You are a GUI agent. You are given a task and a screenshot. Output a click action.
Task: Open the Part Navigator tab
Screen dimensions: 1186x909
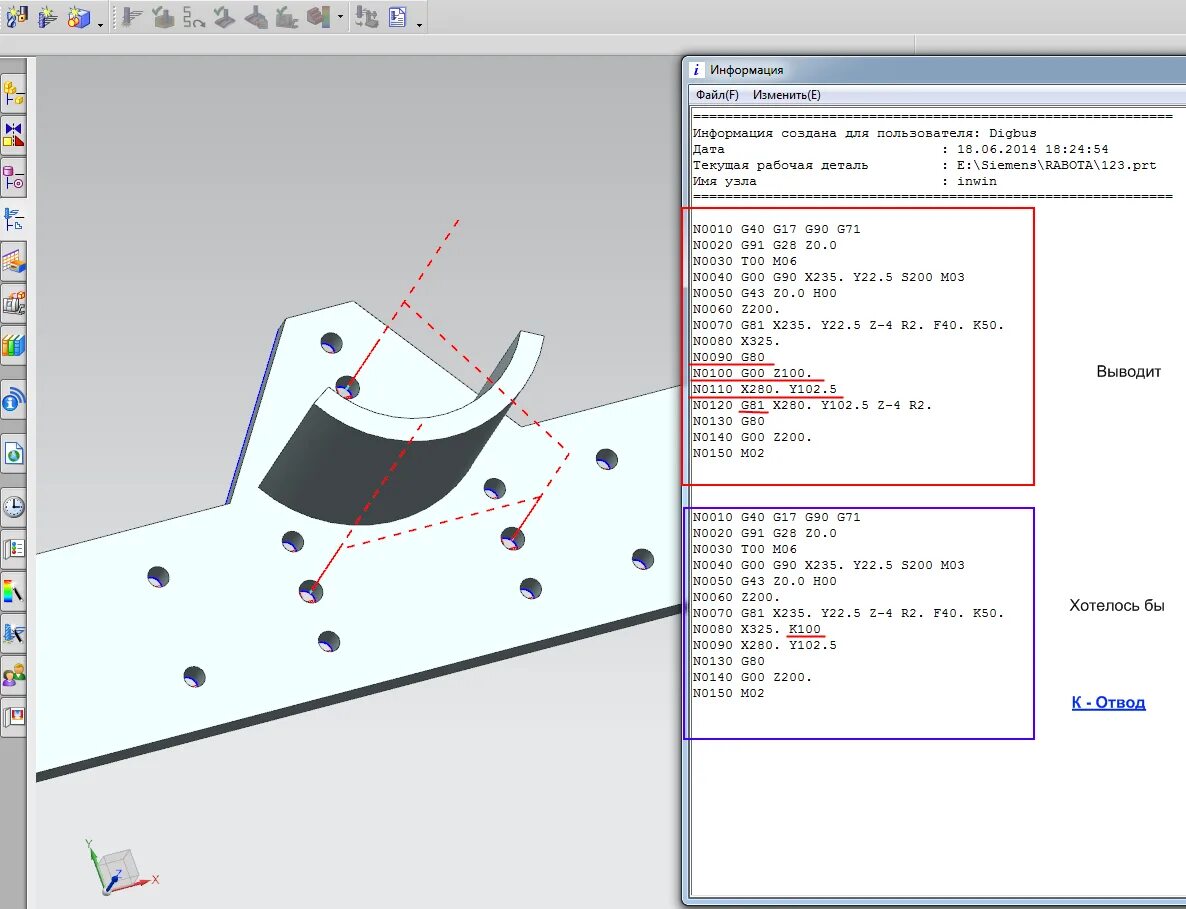14,178
